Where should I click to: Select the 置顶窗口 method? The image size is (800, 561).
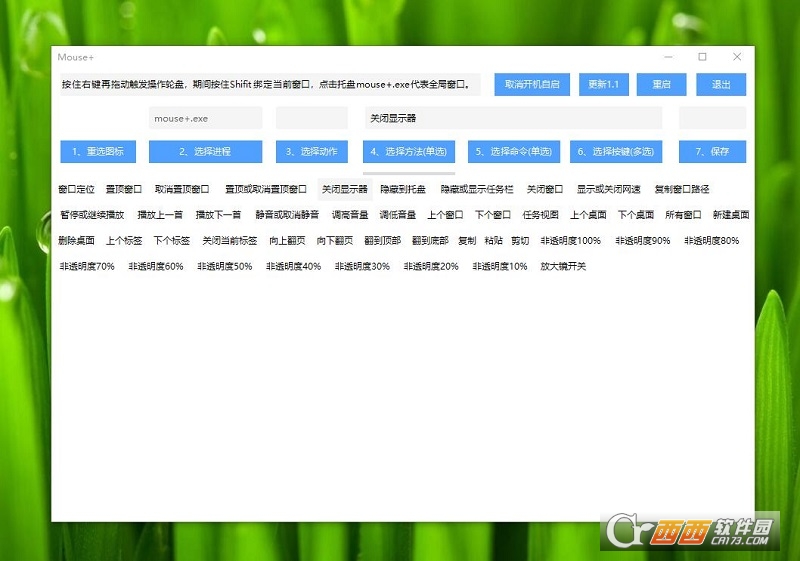pos(123,189)
